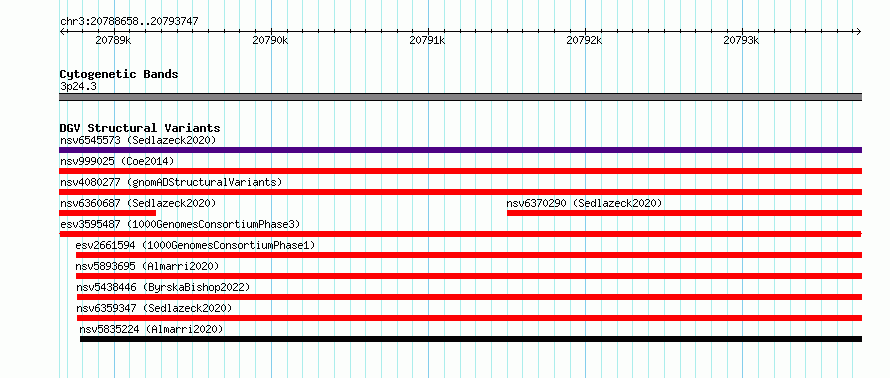The height and width of the screenshot is (378, 890).
Task: Select the Cytogenetic Bands track title
Action: pos(119,74)
